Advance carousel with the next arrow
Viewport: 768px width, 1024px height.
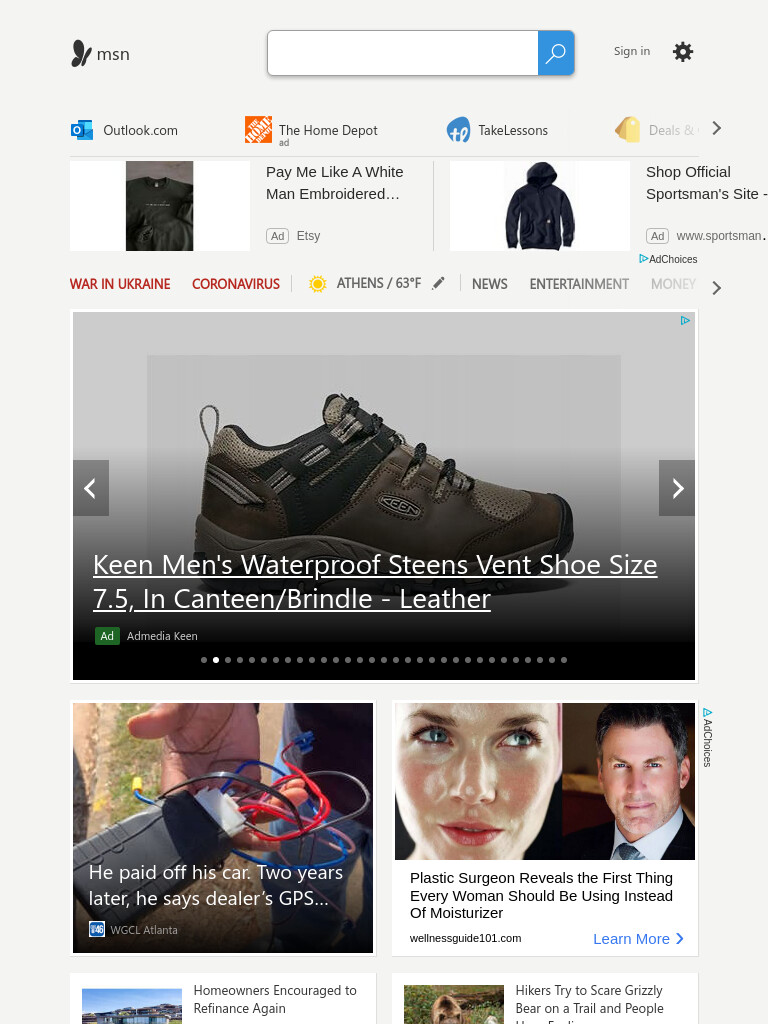(x=677, y=488)
